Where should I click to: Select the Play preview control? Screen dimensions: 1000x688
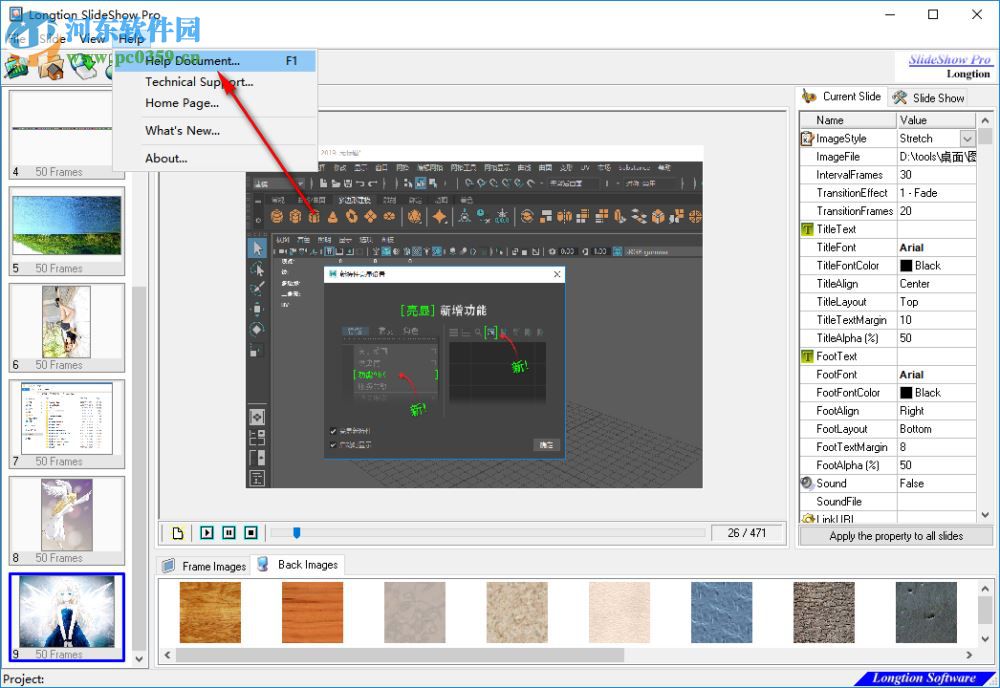(207, 532)
